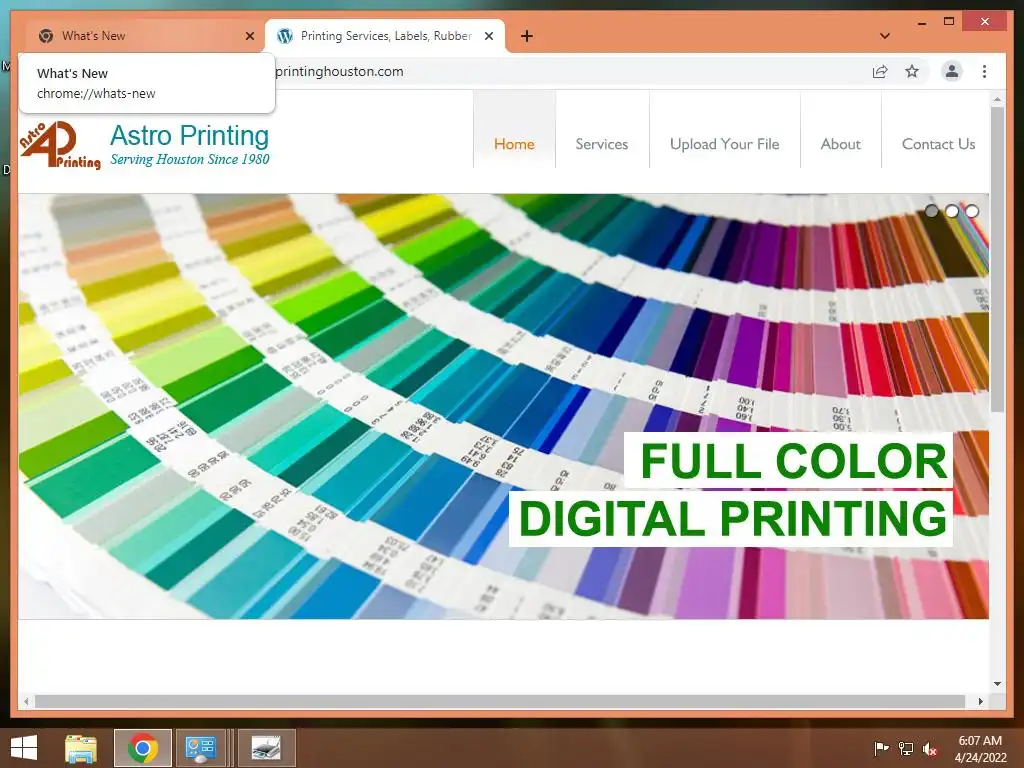Open the Home menu item

(514, 144)
